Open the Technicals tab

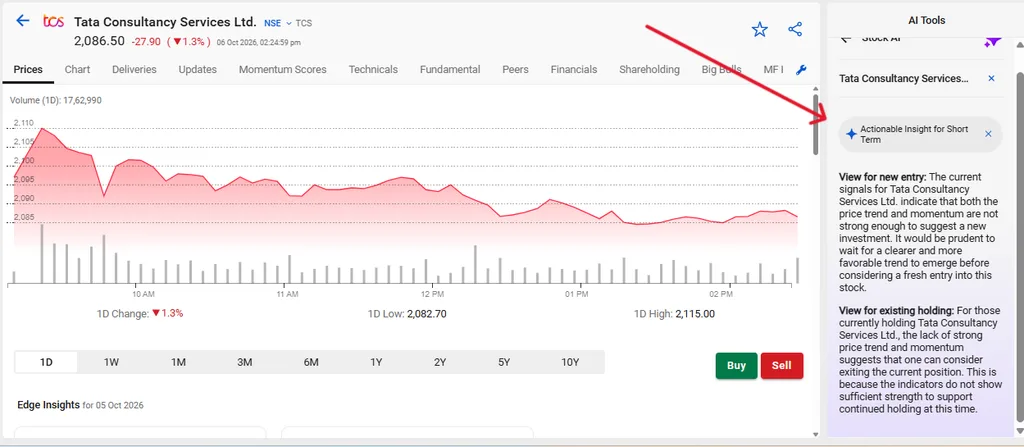coord(373,69)
